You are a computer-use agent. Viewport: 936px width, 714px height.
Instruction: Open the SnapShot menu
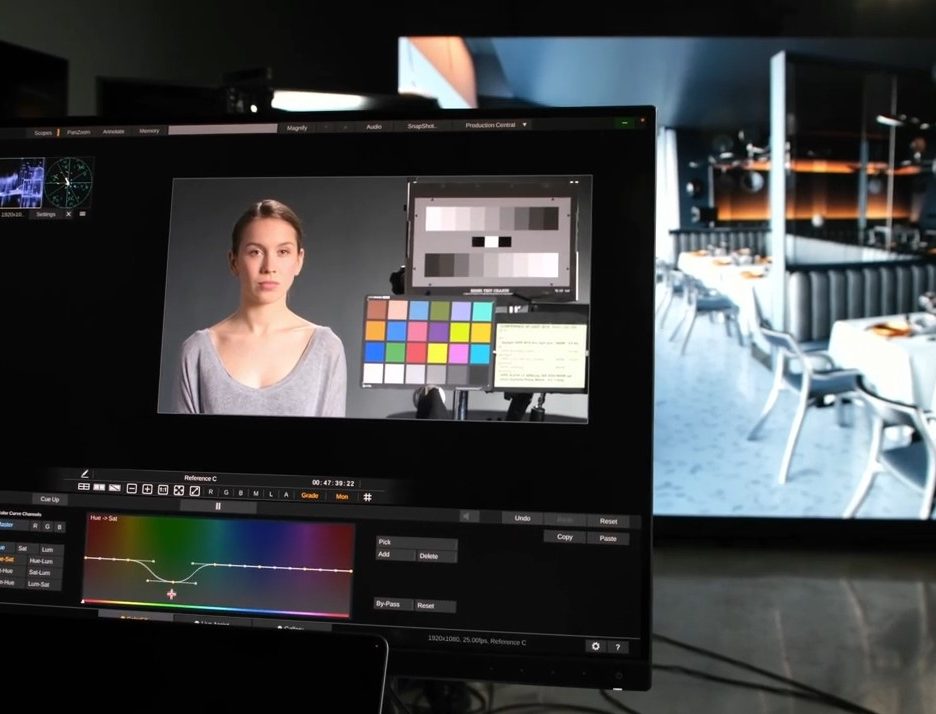423,126
